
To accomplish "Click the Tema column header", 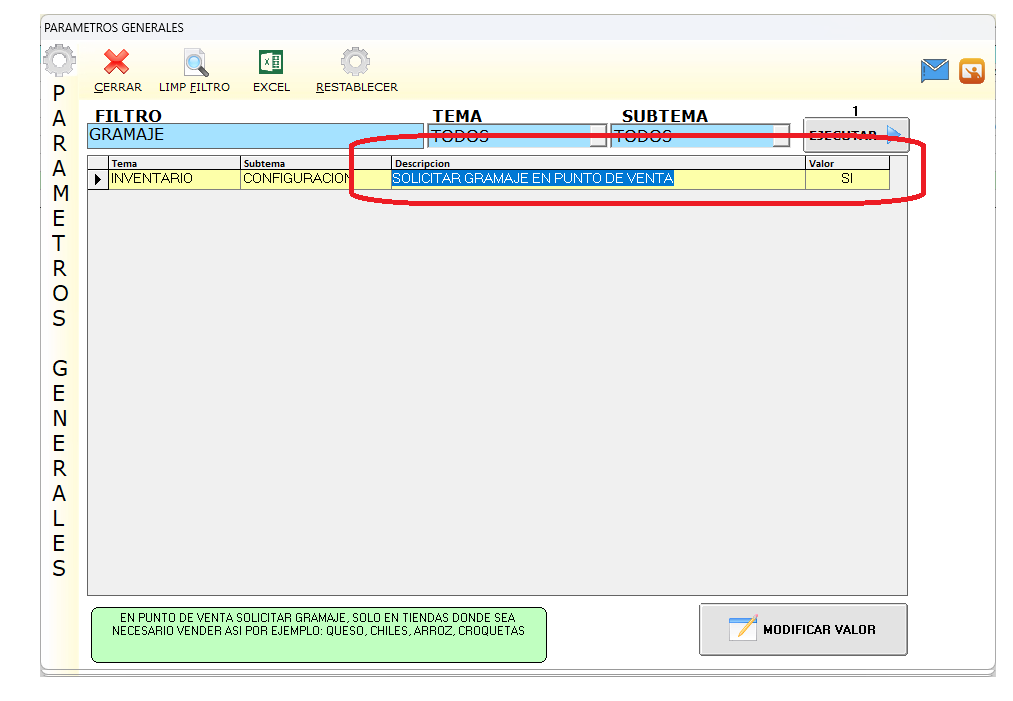I will tap(174, 163).
